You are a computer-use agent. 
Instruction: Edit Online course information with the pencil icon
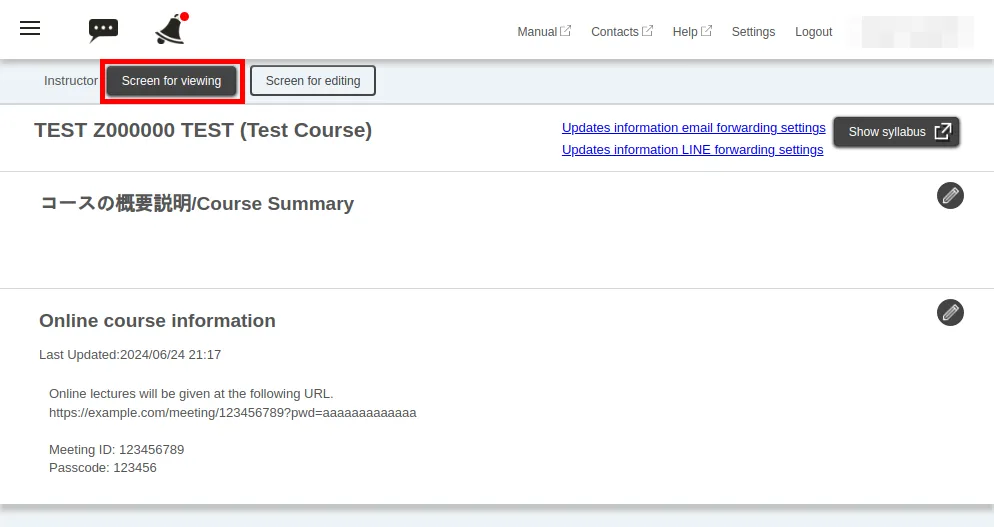tap(950, 312)
